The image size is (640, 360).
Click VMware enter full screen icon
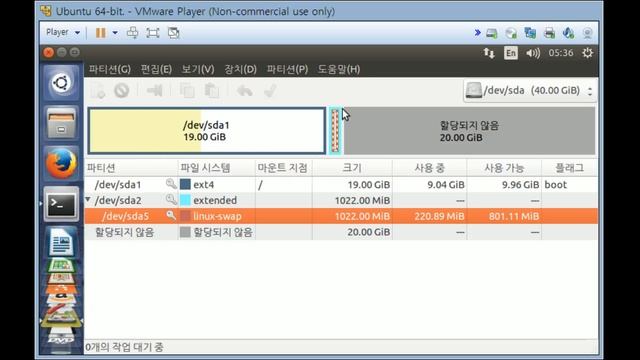(153, 33)
